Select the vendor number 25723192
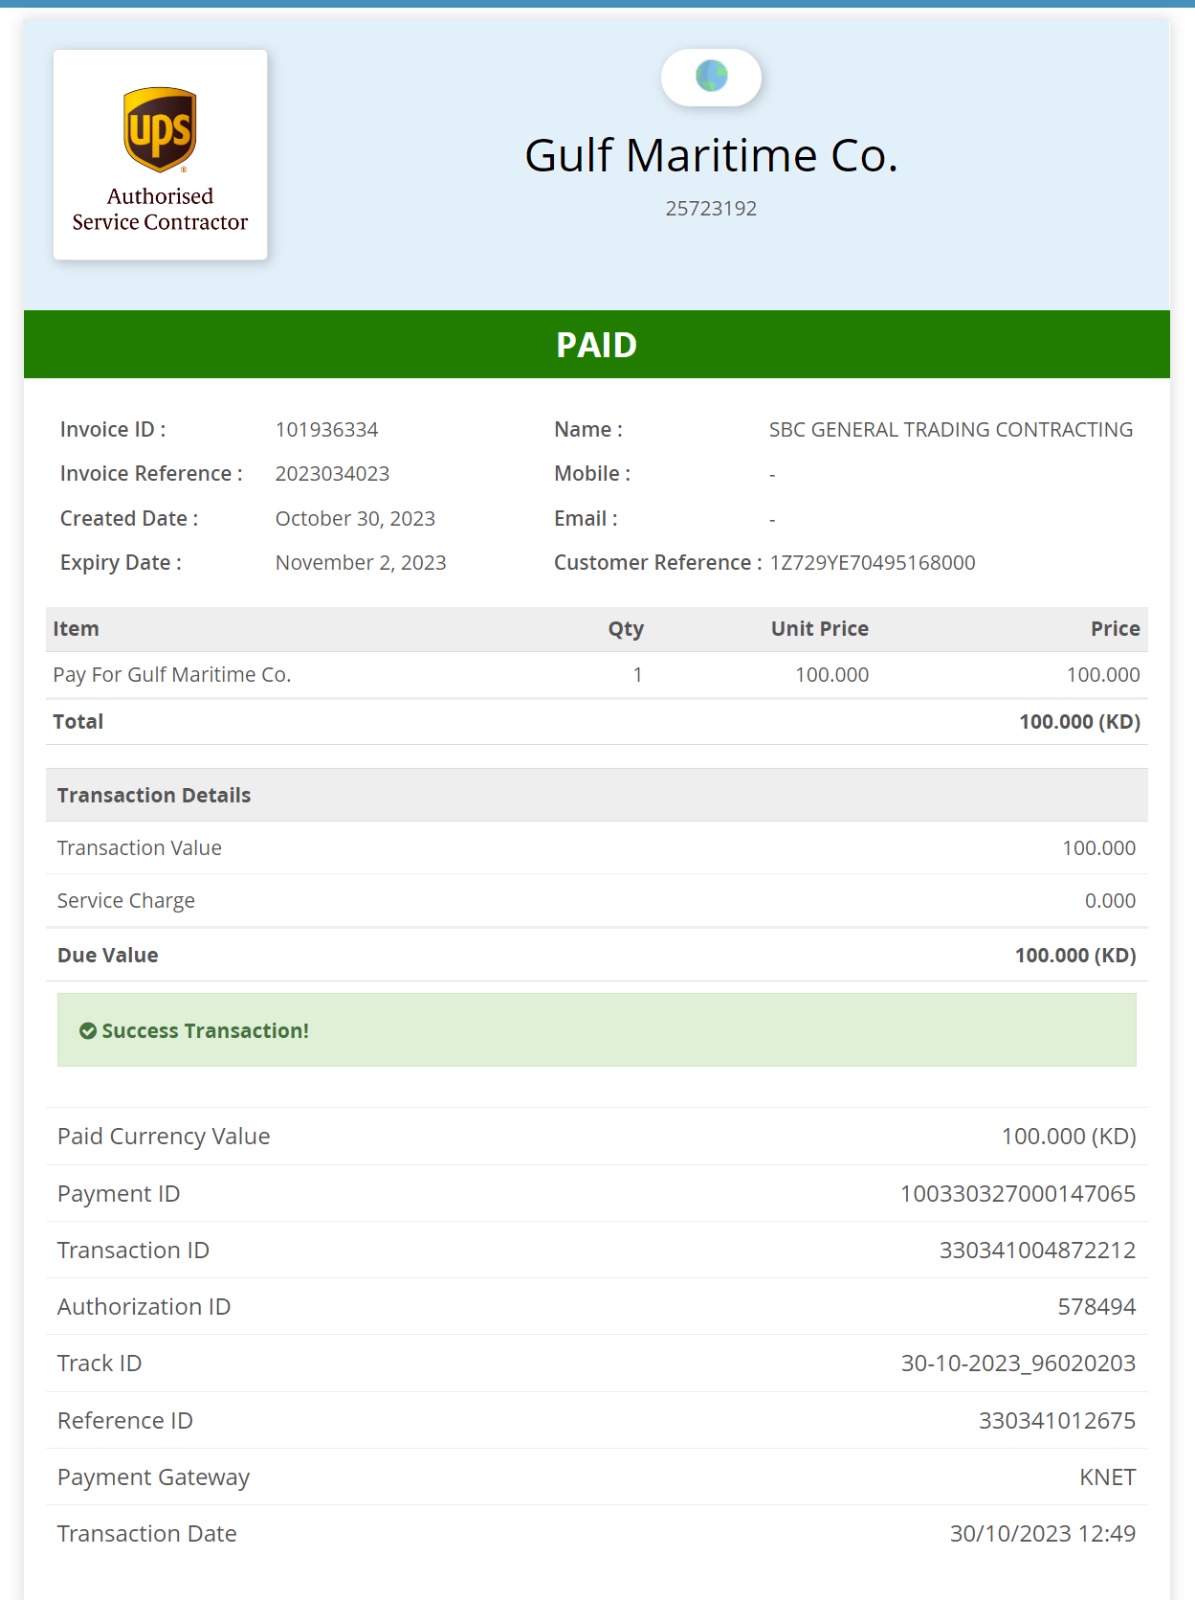The image size is (1195, 1600). point(711,209)
